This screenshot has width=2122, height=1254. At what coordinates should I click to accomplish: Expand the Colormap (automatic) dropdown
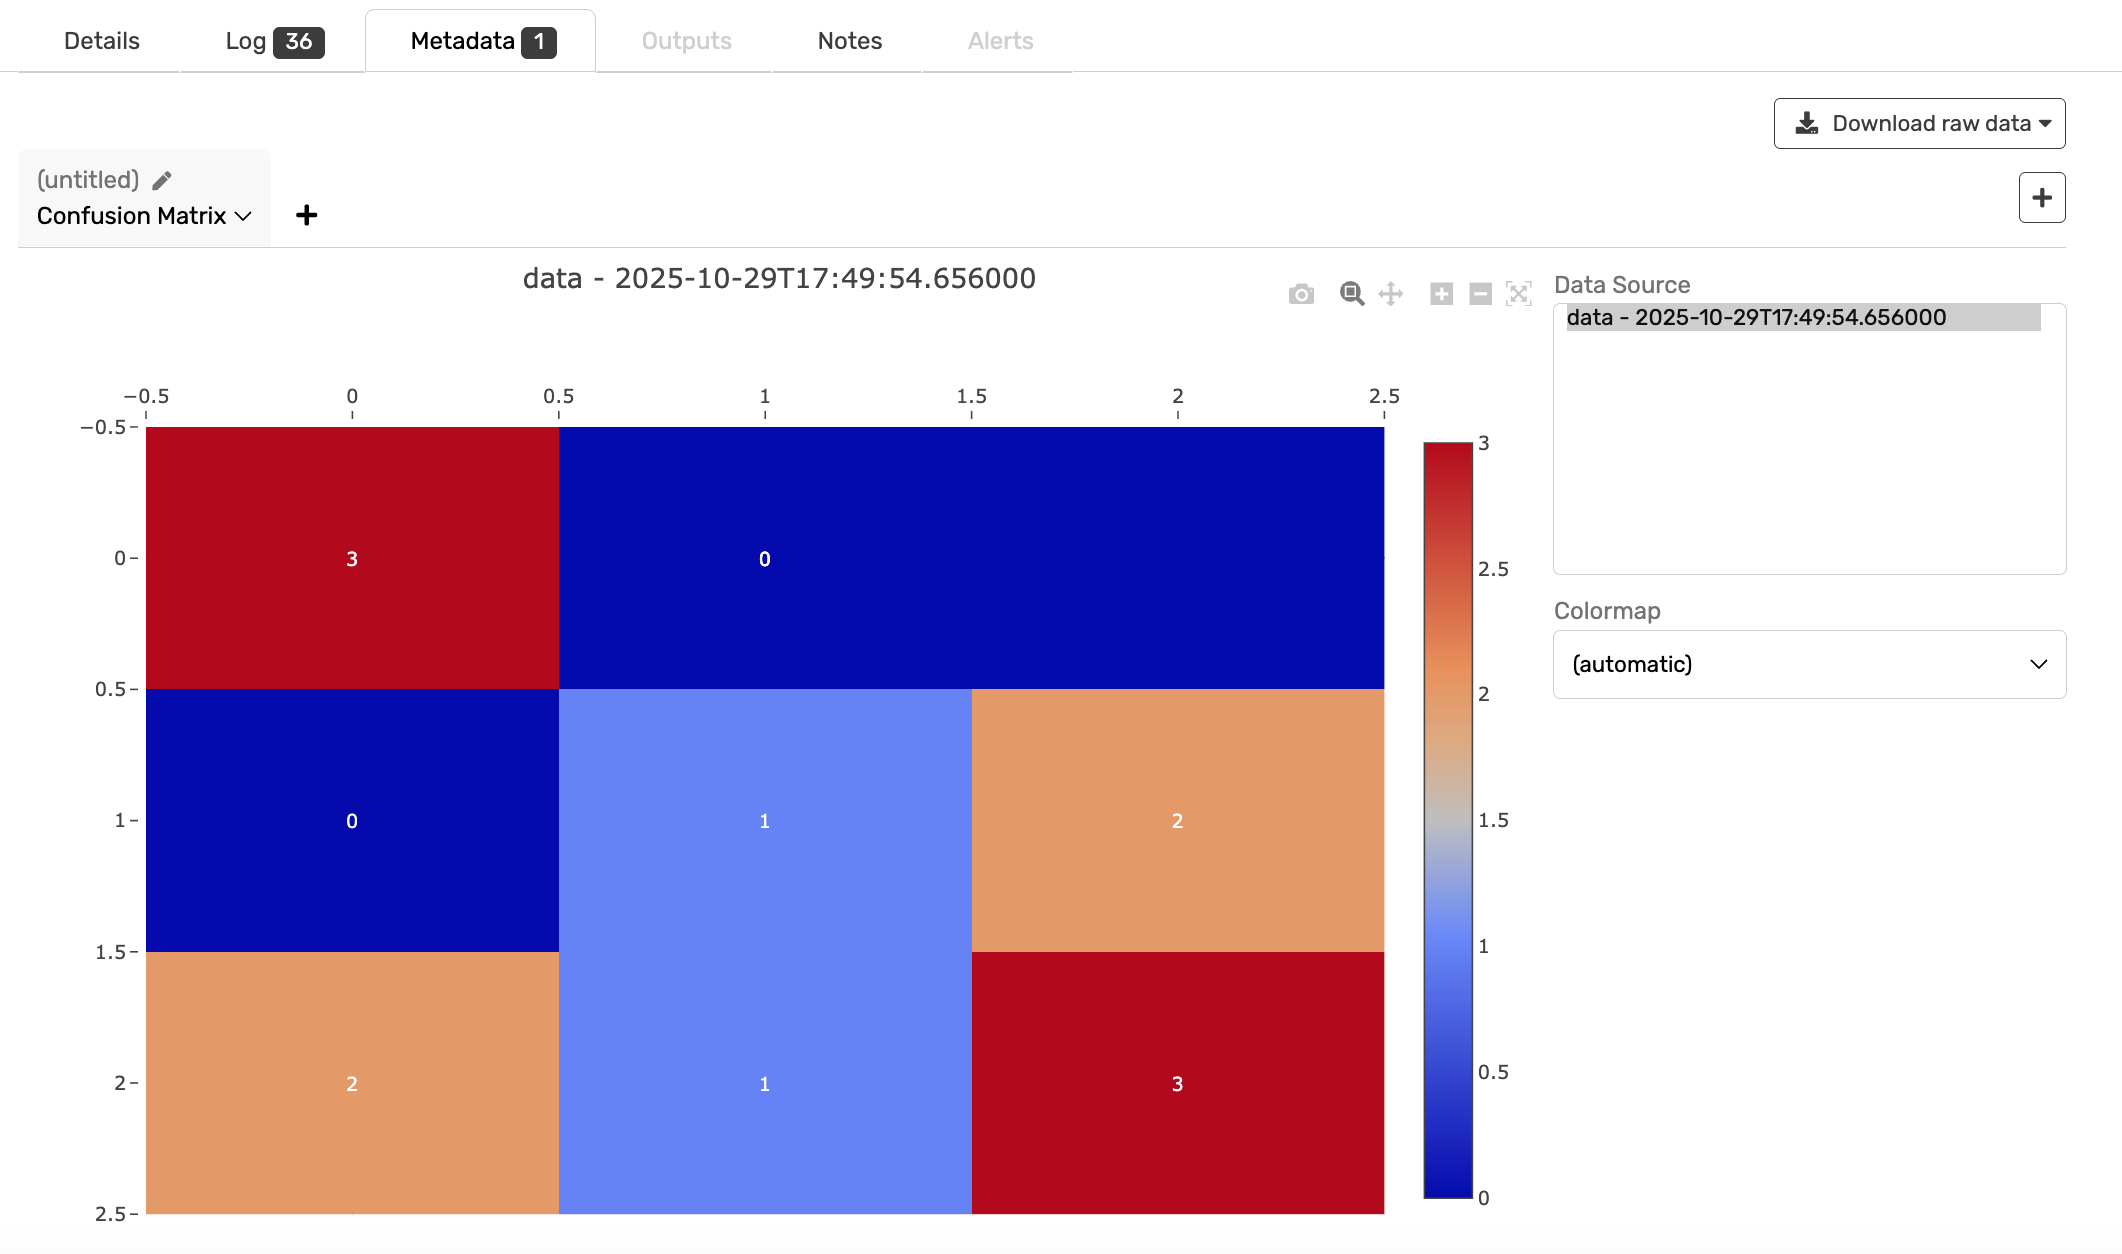point(1809,664)
